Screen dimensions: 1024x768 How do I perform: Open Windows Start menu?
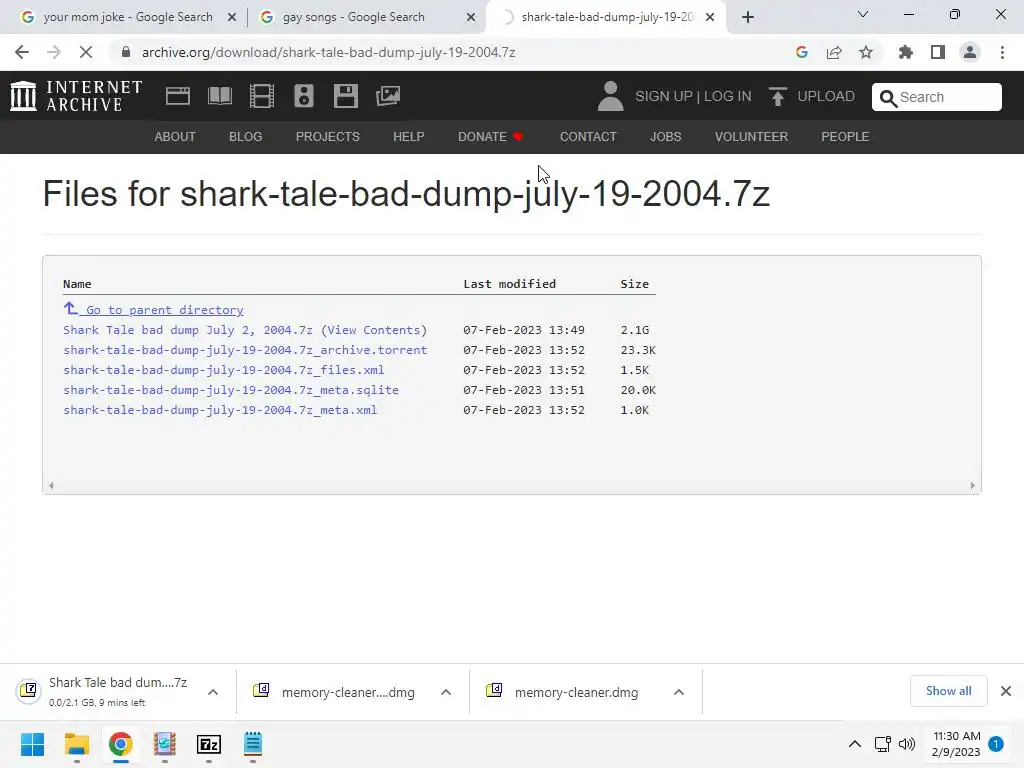[x=32, y=744]
